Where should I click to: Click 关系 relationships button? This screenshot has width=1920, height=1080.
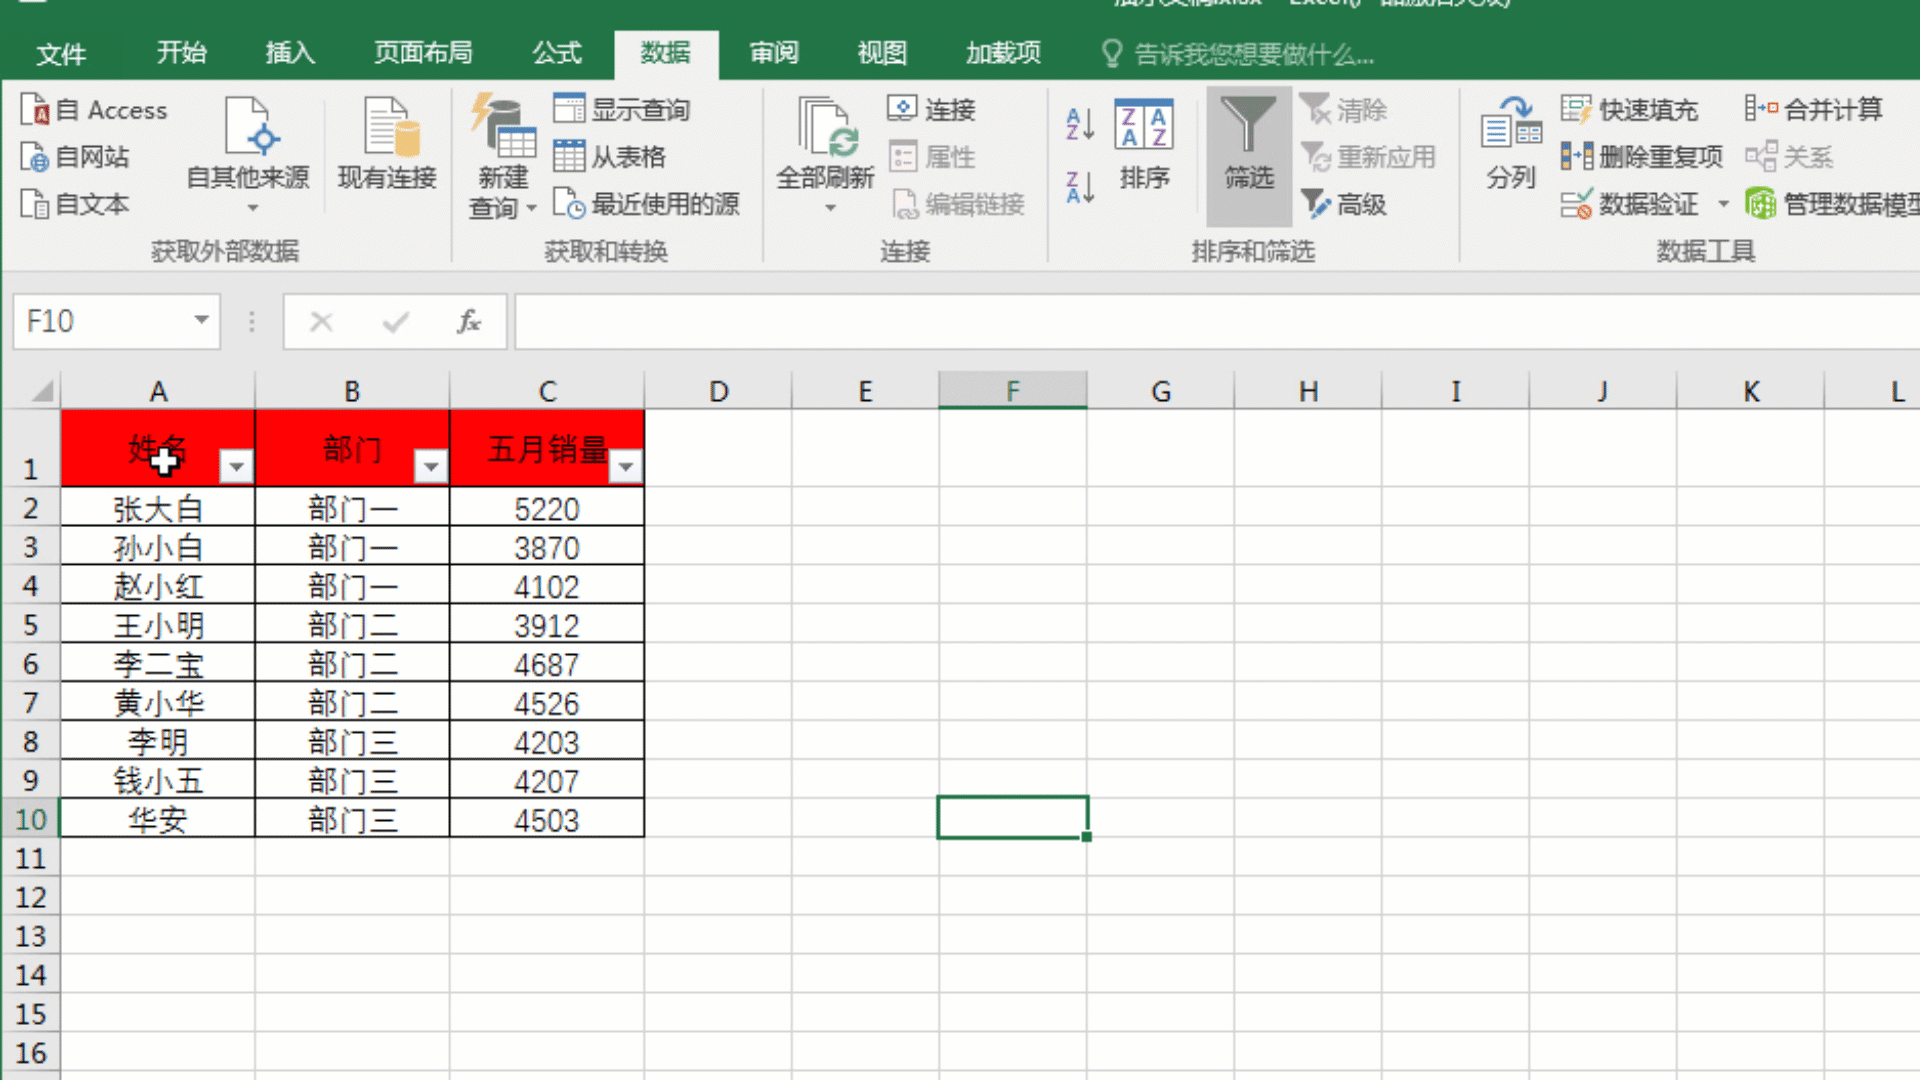pos(1789,157)
